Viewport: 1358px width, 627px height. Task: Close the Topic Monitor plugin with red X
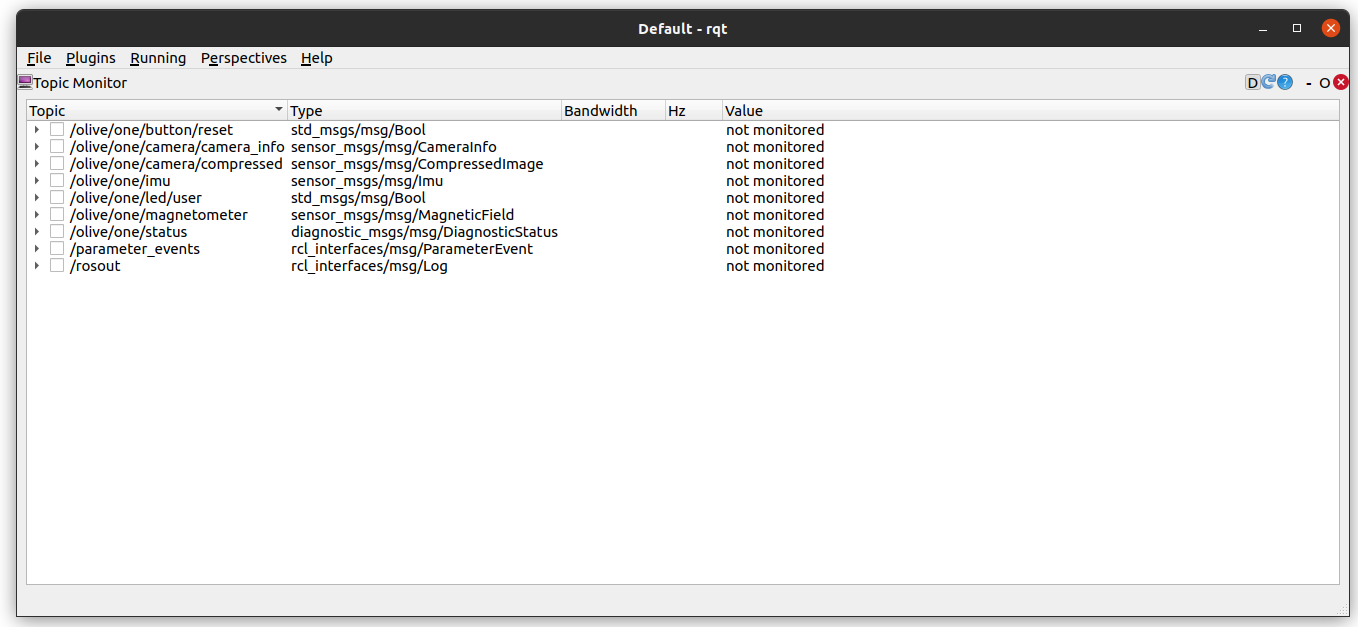click(x=1341, y=83)
